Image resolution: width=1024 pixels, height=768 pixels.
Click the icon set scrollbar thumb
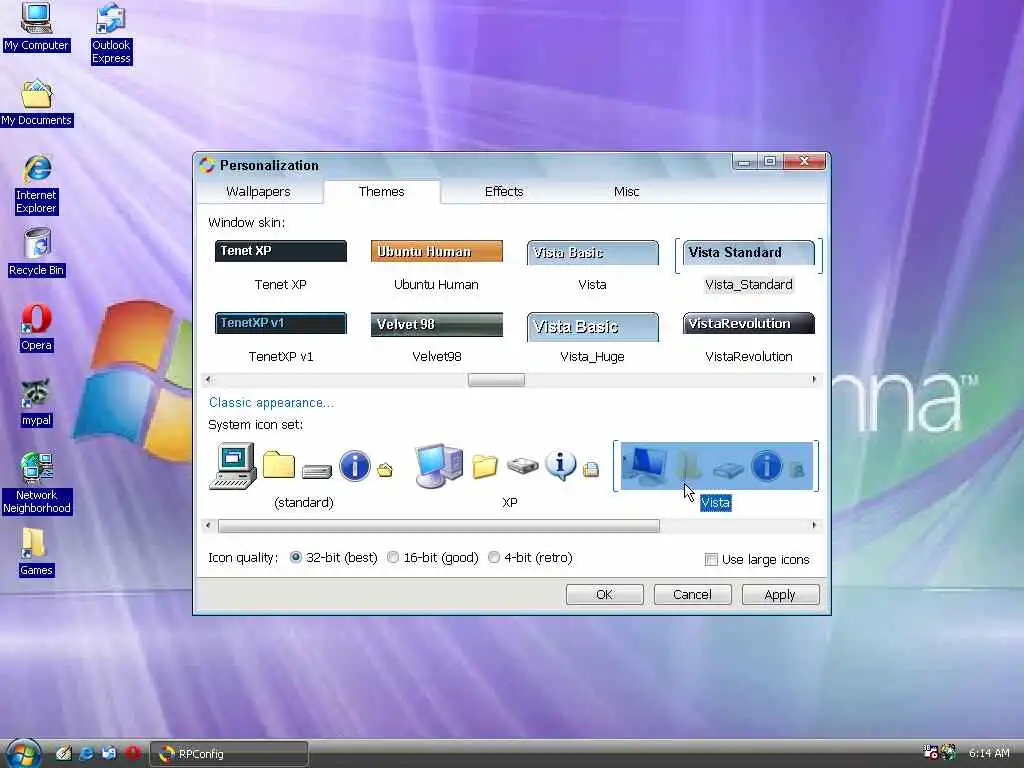point(439,526)
